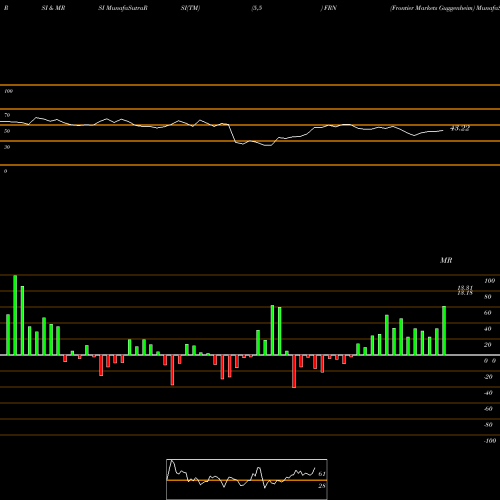This screenshot has width=500, height=500.
Task: Click the RSI axis label 70
Action: (7, 115)
